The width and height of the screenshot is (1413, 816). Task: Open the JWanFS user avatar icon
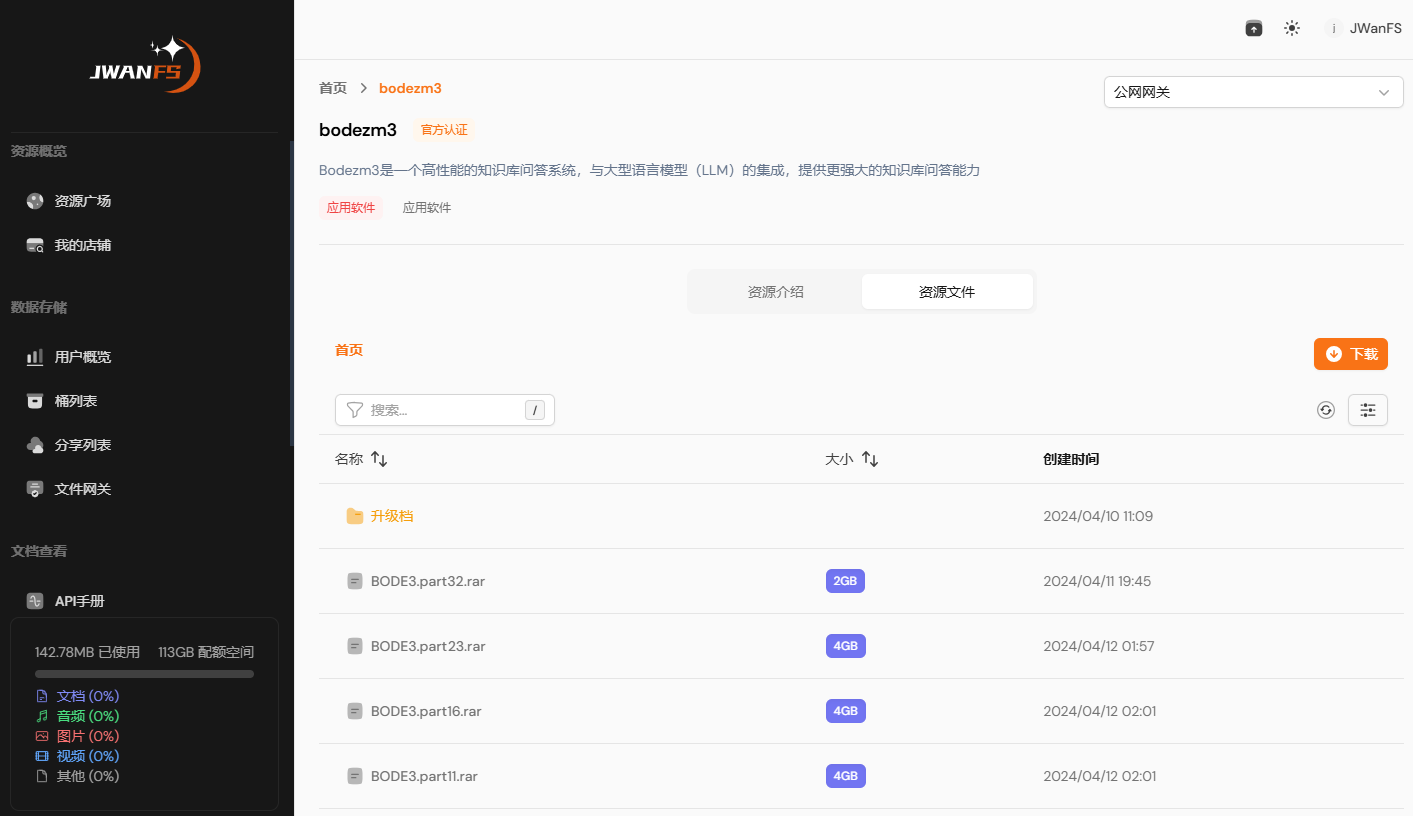[x=1334, y=28]
